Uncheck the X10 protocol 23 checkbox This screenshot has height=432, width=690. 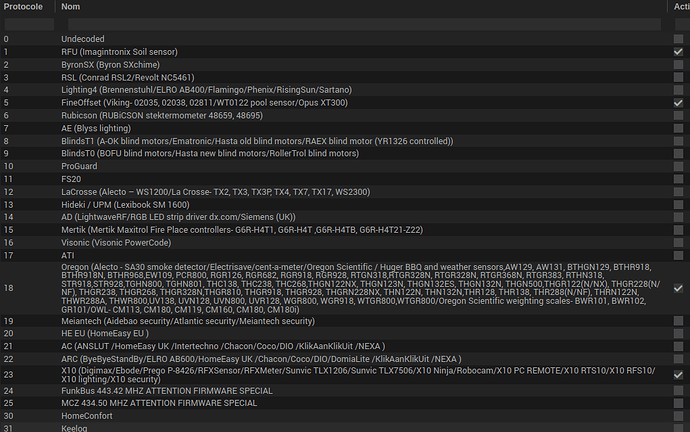pos(678,375)
